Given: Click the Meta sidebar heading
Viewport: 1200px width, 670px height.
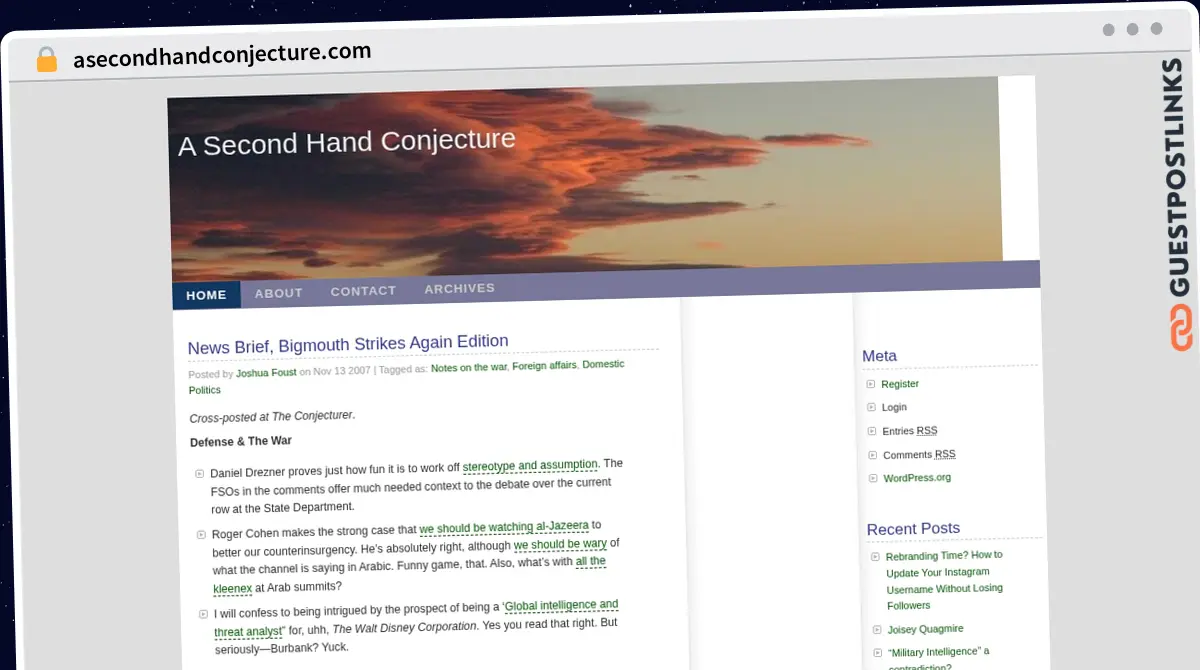Looking at the screenshot, I should (879, 356).
